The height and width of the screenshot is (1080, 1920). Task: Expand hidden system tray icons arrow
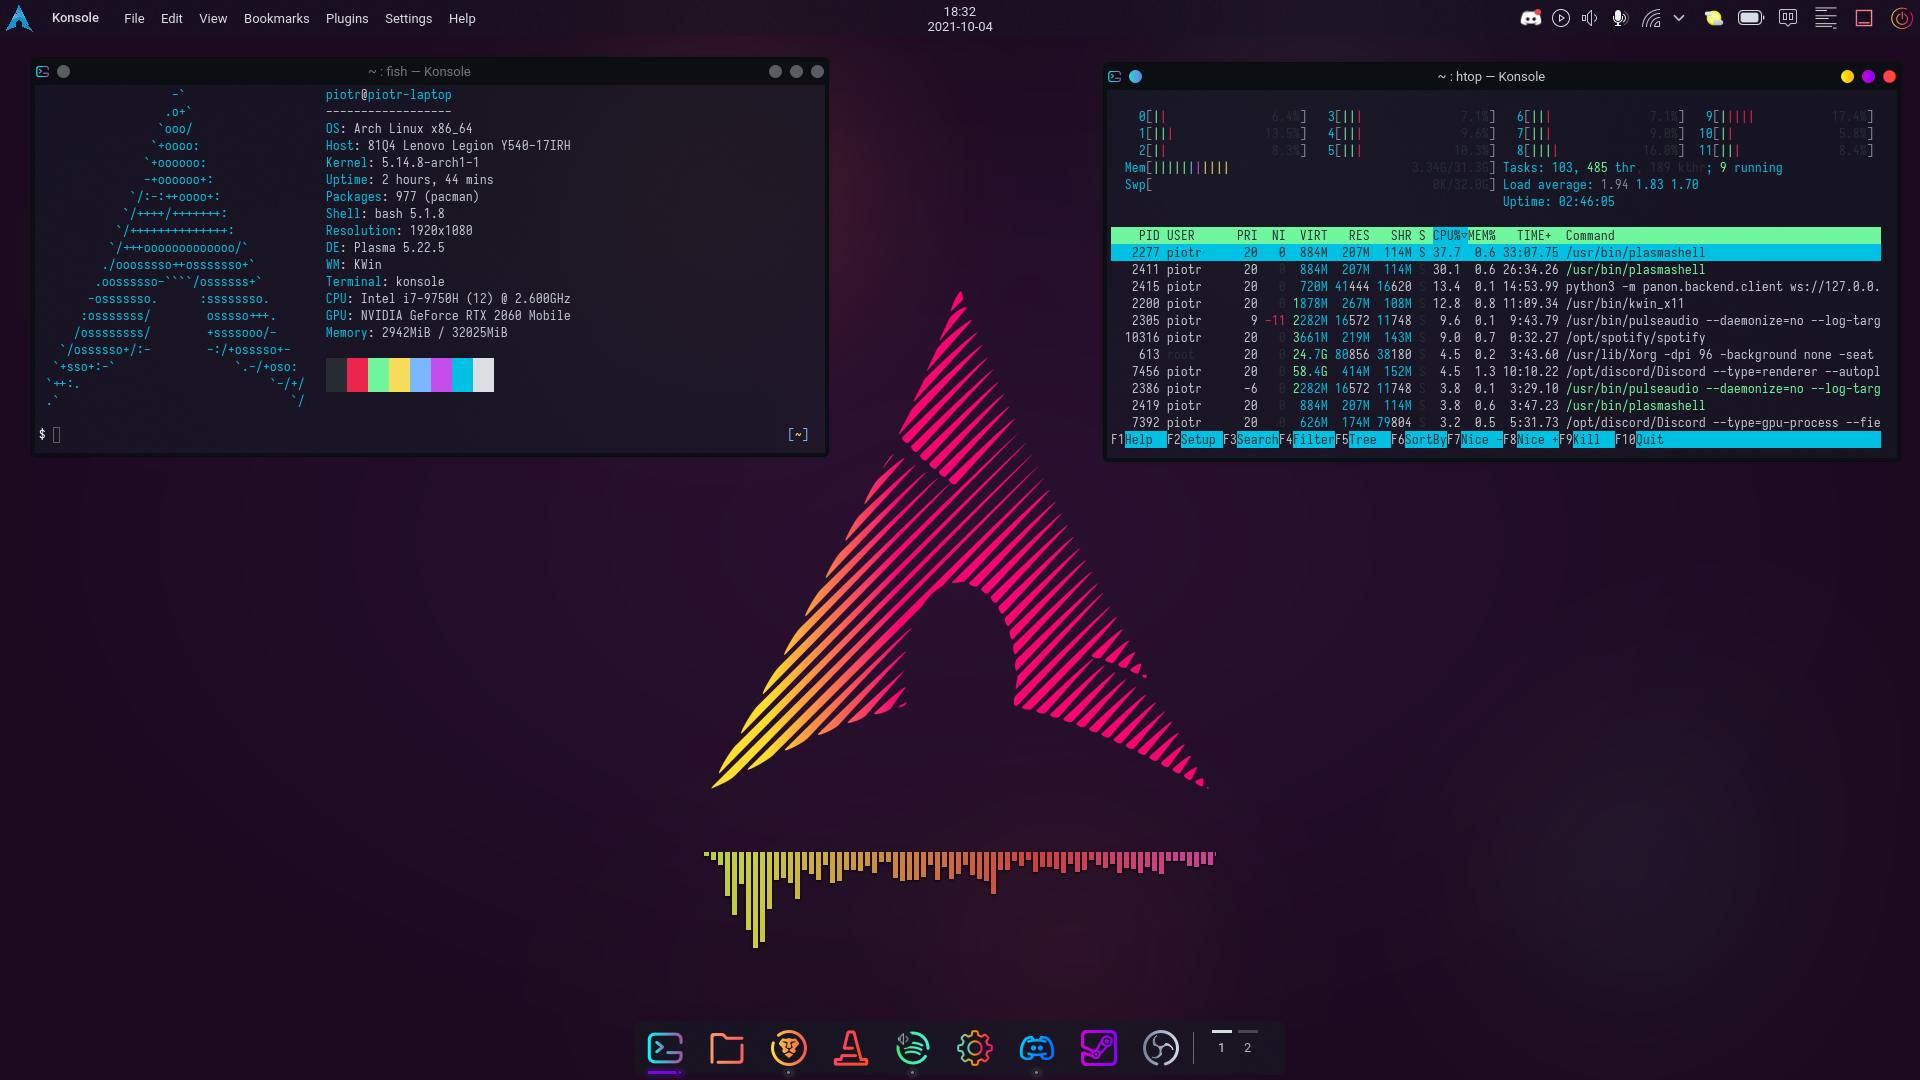(x=1679, y=18)
